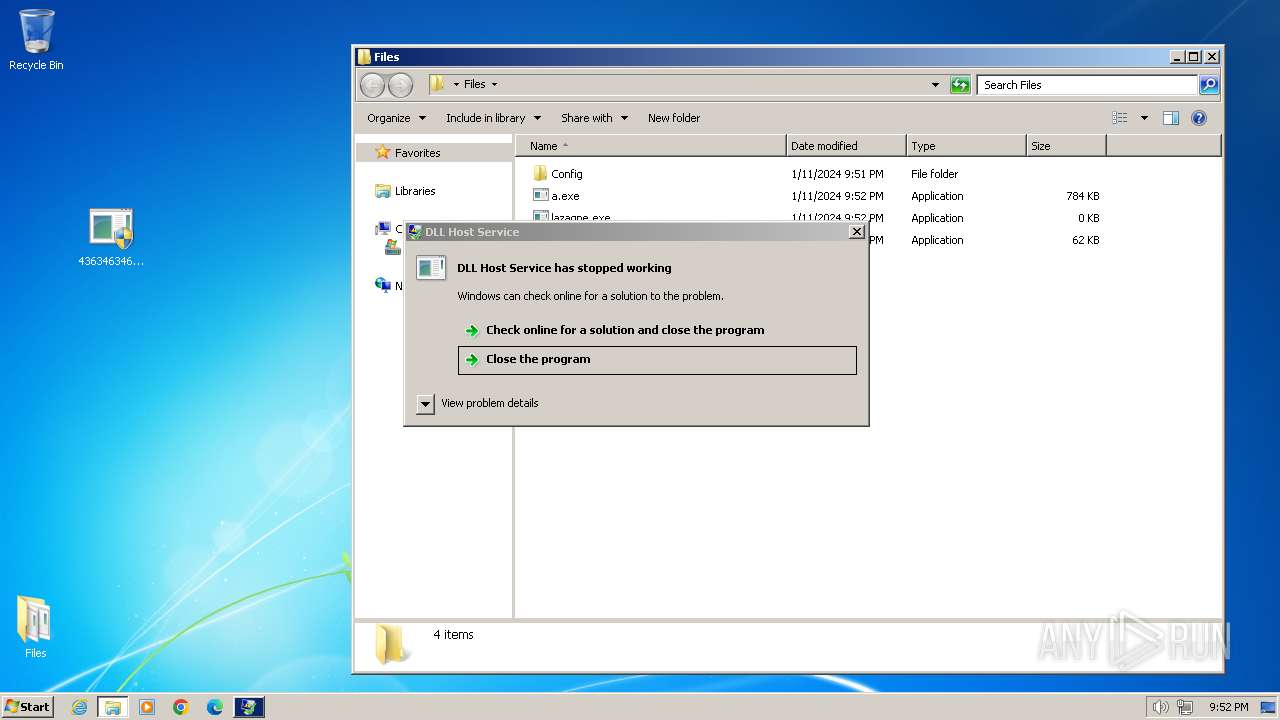Image resolution: width=1280 pixels, height=720 pixels.
Task: Click the DLL Host Service taskbar item
Action: [x=249, y=707]
